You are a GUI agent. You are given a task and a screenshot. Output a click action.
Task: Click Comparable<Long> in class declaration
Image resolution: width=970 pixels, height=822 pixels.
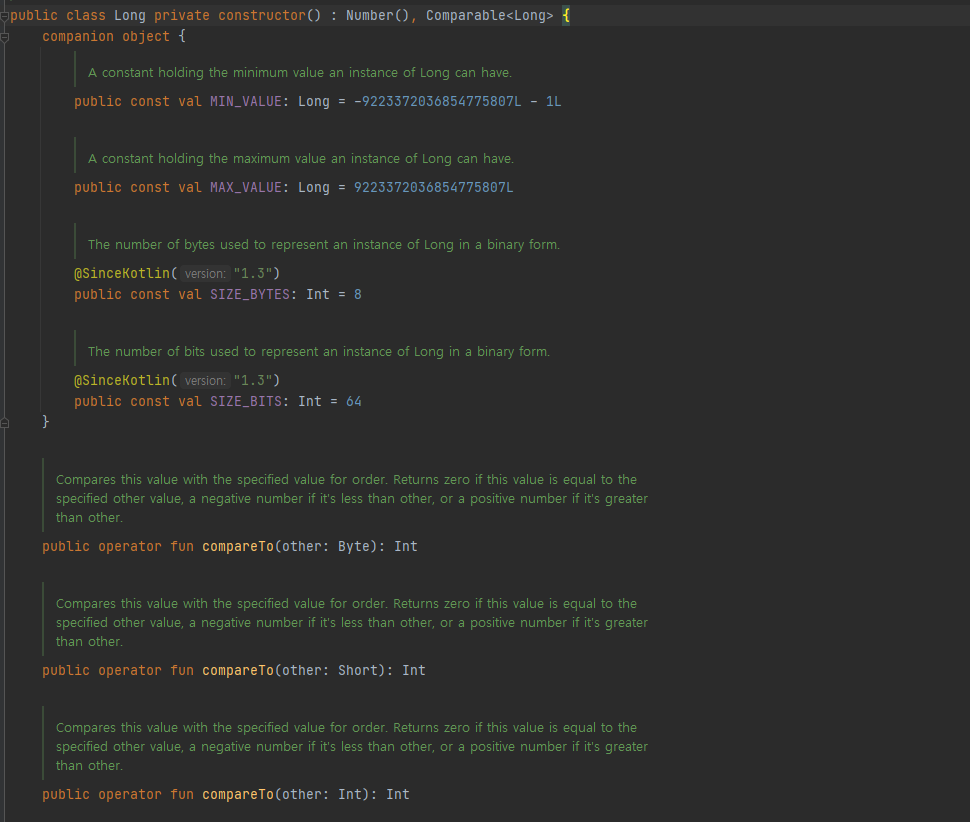click(489, 15)
